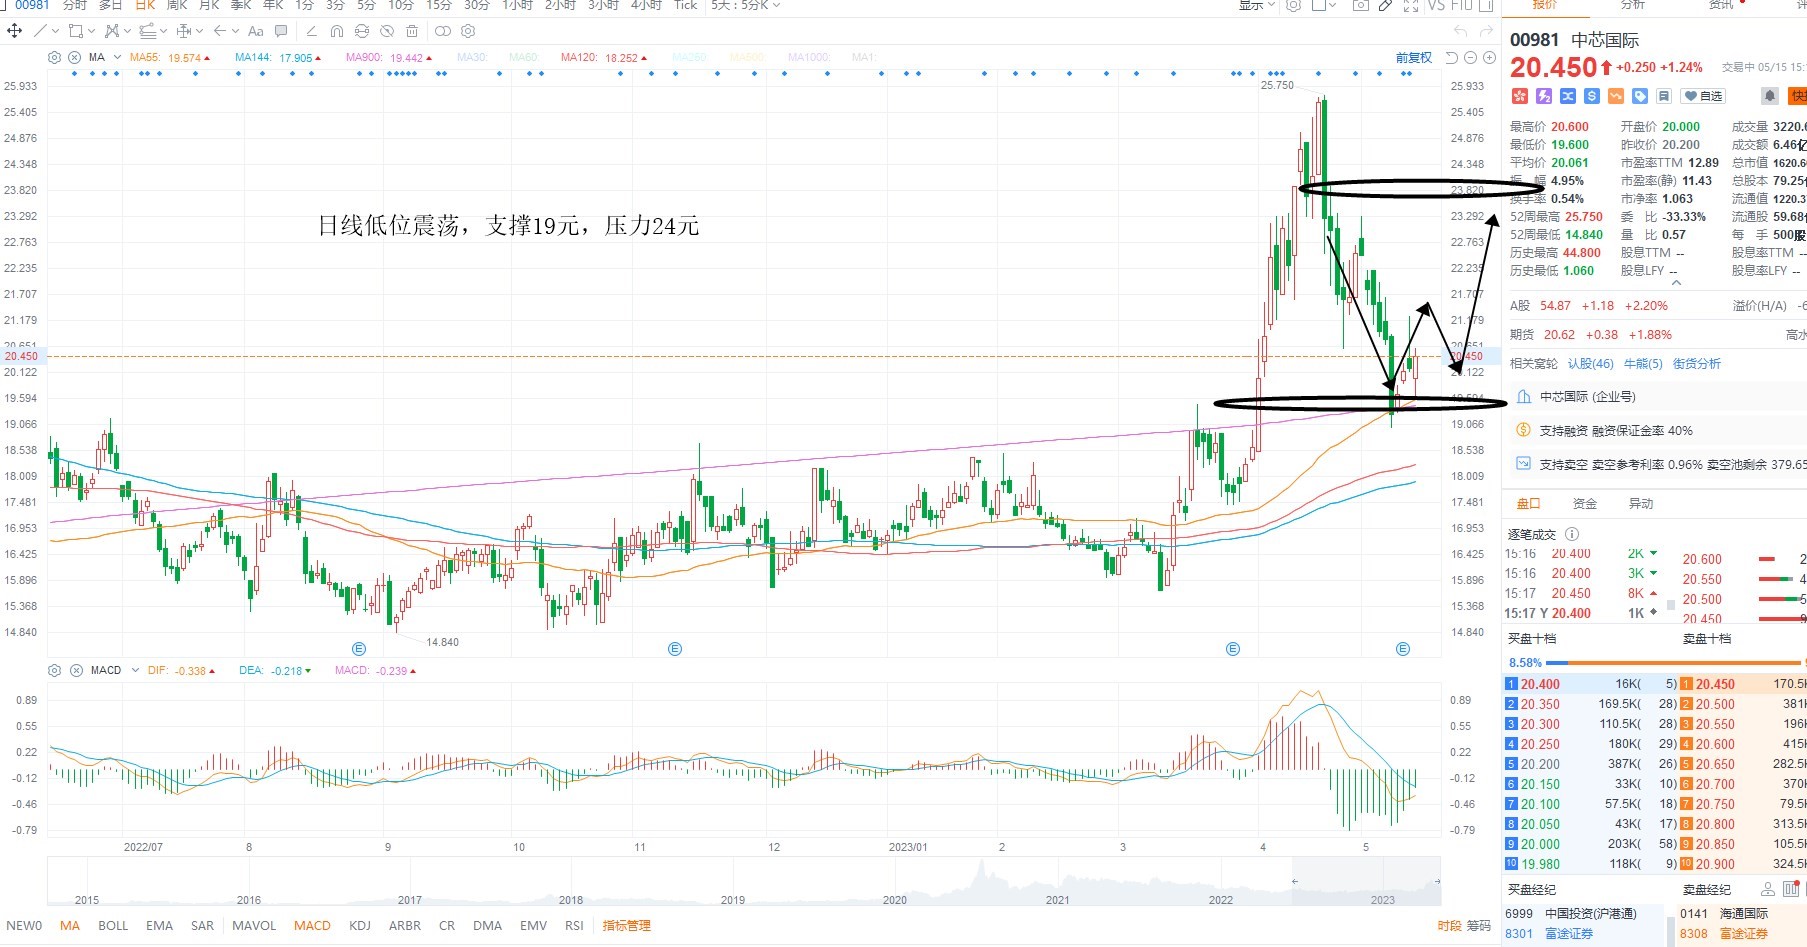Switch to the 资金 tab
Screen dimensions: 1807x947
[x=1585, y=503]
